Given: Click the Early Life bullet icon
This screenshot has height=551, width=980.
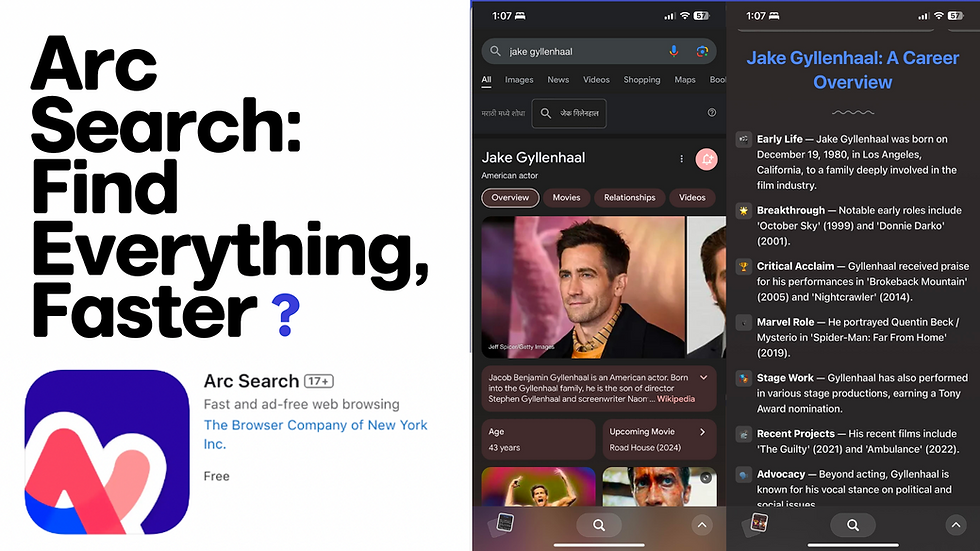Looking at the screenshot, I should (x=743, y=139).
